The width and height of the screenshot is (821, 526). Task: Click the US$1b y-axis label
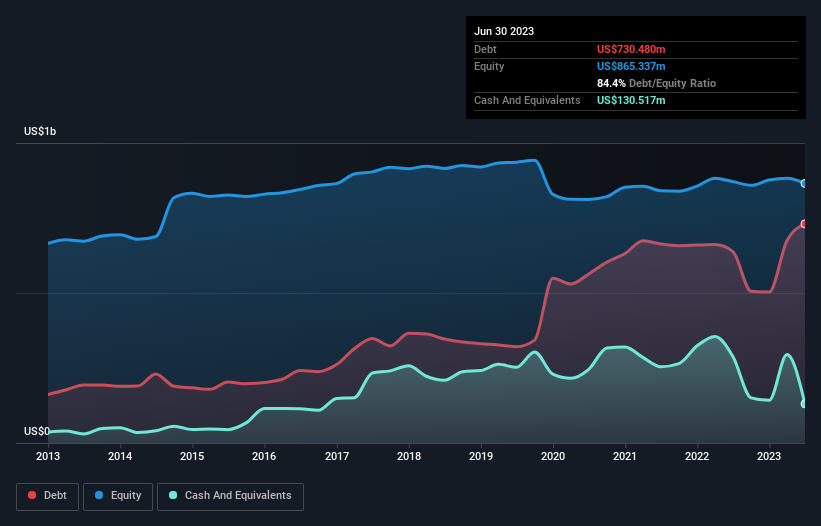(40, 131)
